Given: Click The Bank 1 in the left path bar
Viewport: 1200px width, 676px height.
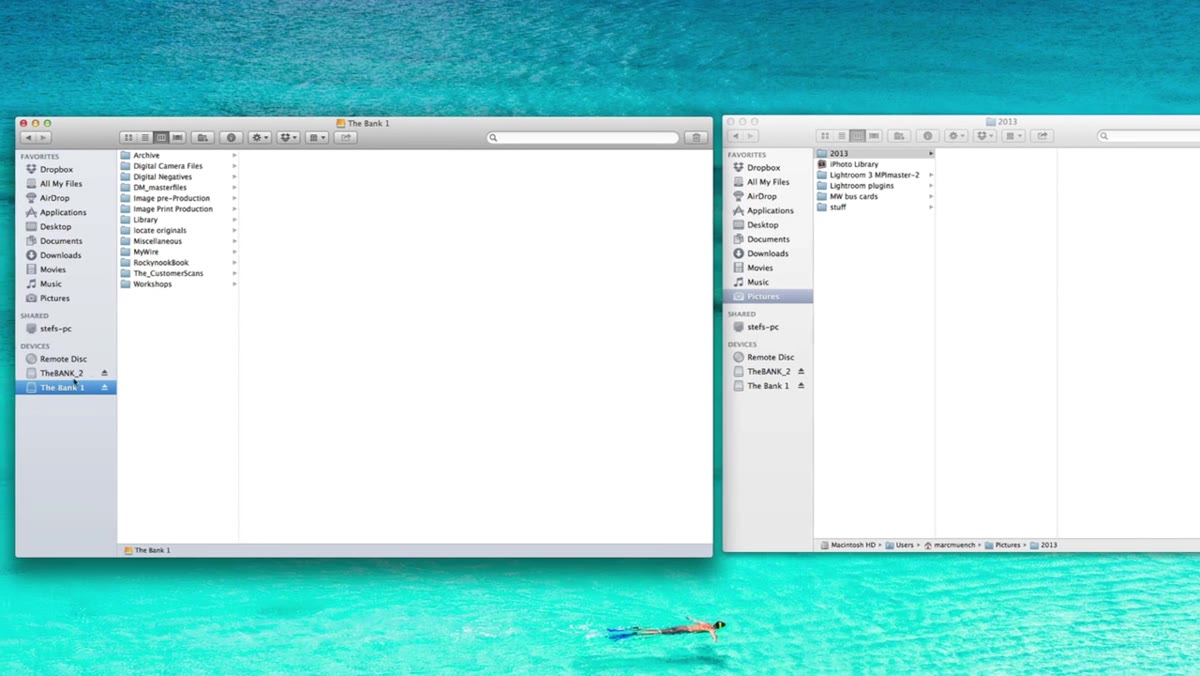Looking at the screenshot, I should (x=147, y=551).
